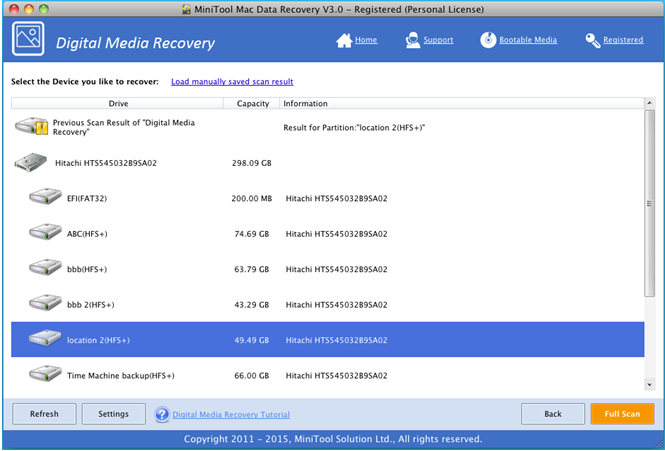The image size is (665, 451).
Task: Click the 298.09 GB capacity value
Action: point(251,163)
